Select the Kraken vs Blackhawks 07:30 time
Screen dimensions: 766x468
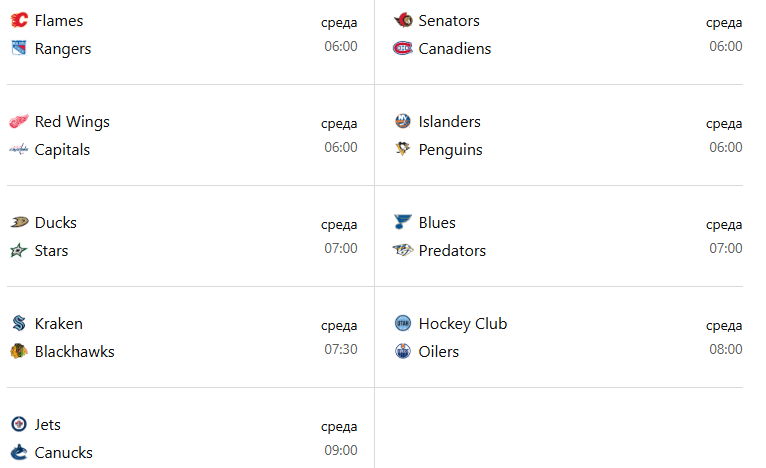tap(340, 349)
